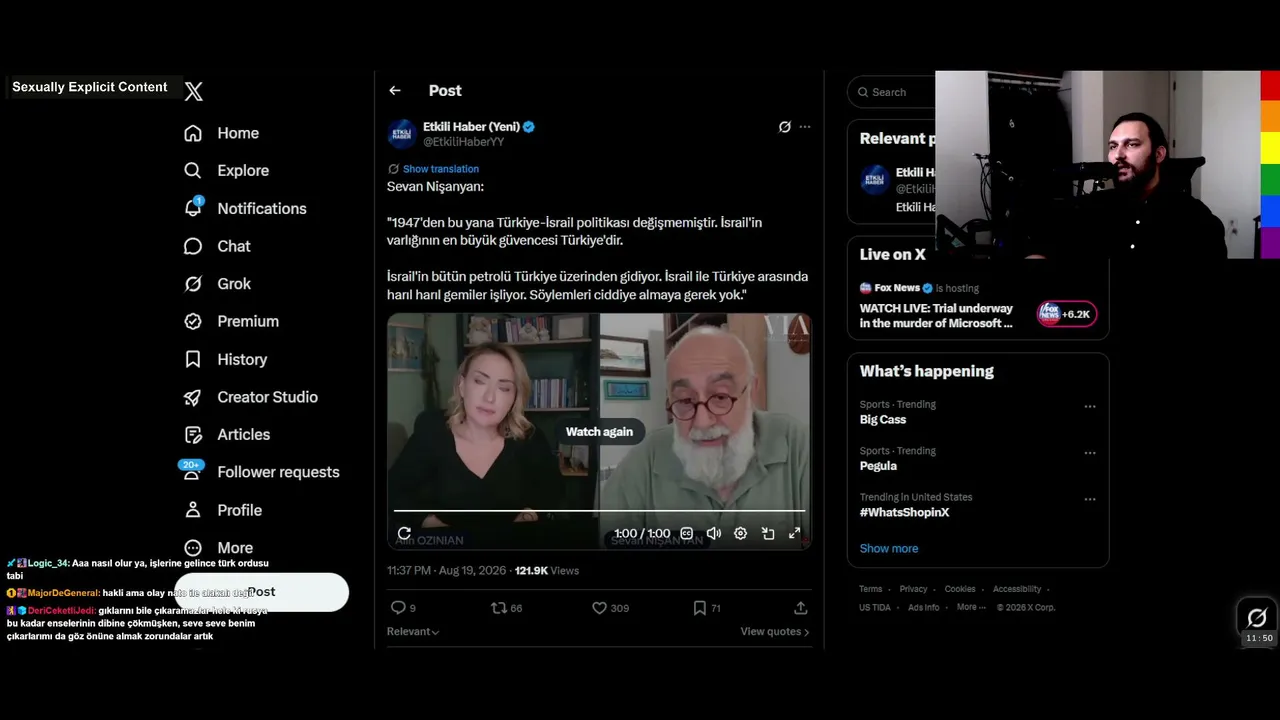This screenshot has height=720, width=1280.
Task: Open the US TIDA footer link
Action: click(875, 607)
